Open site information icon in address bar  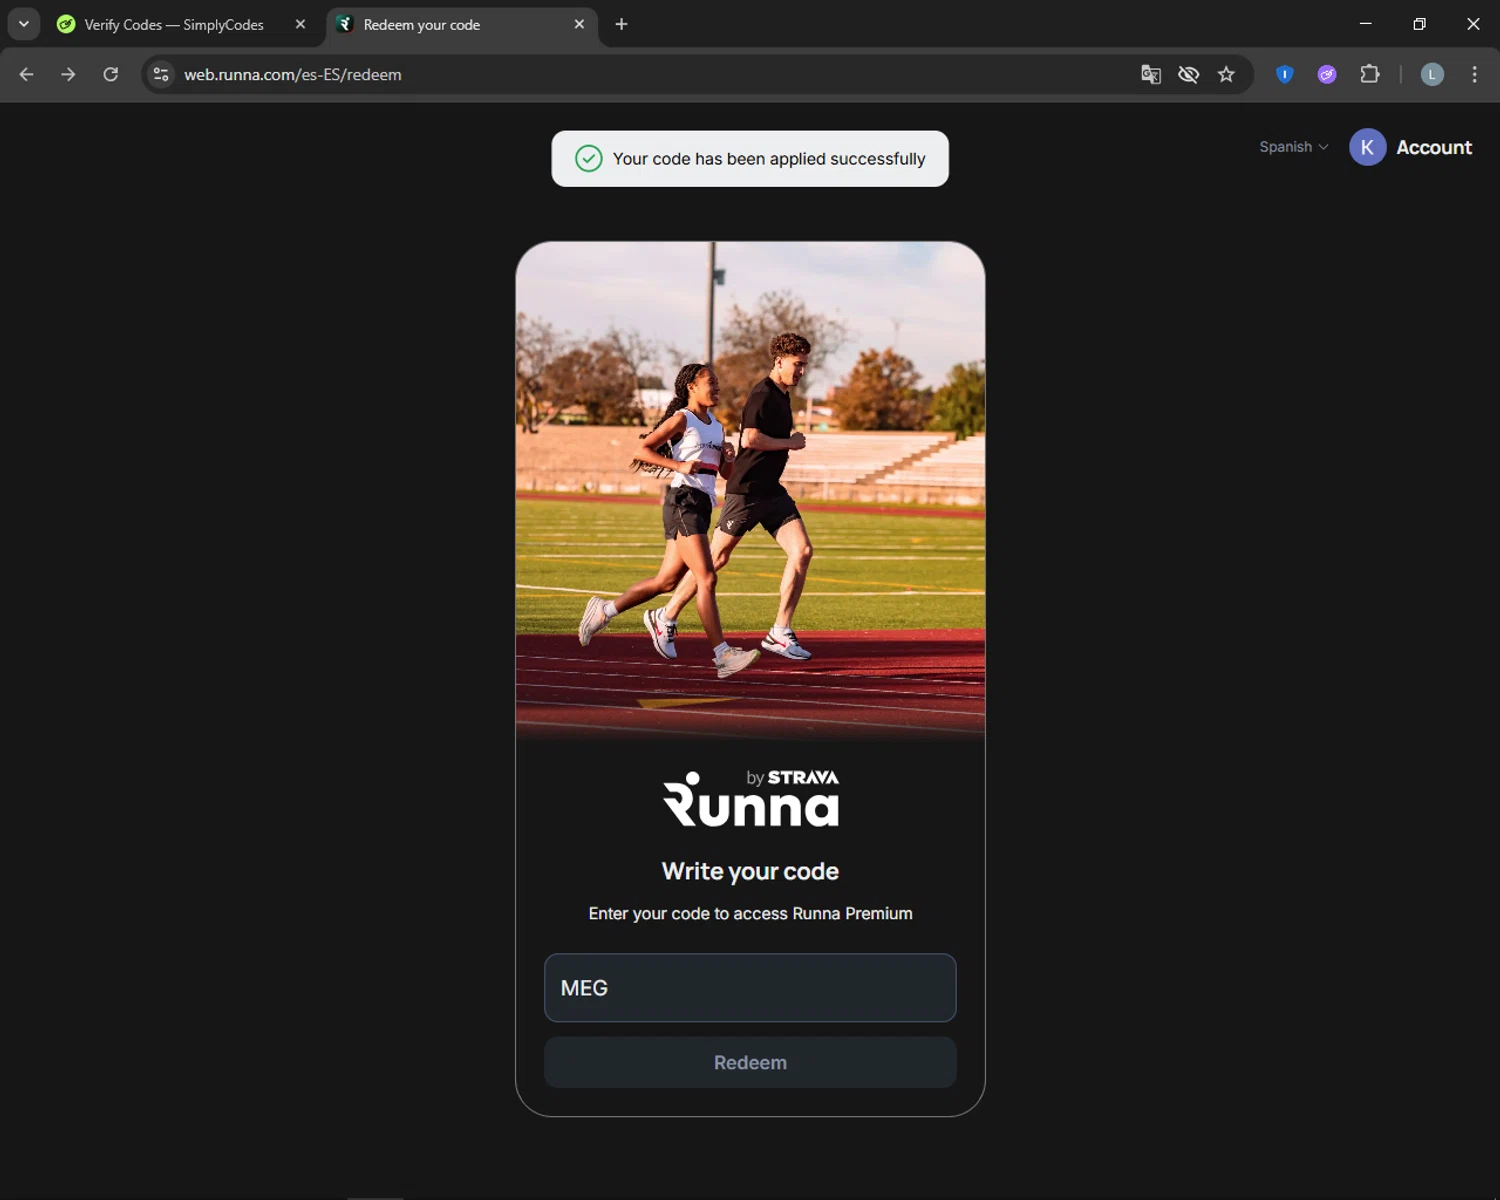pyautogui.click(x=161, y=74)
